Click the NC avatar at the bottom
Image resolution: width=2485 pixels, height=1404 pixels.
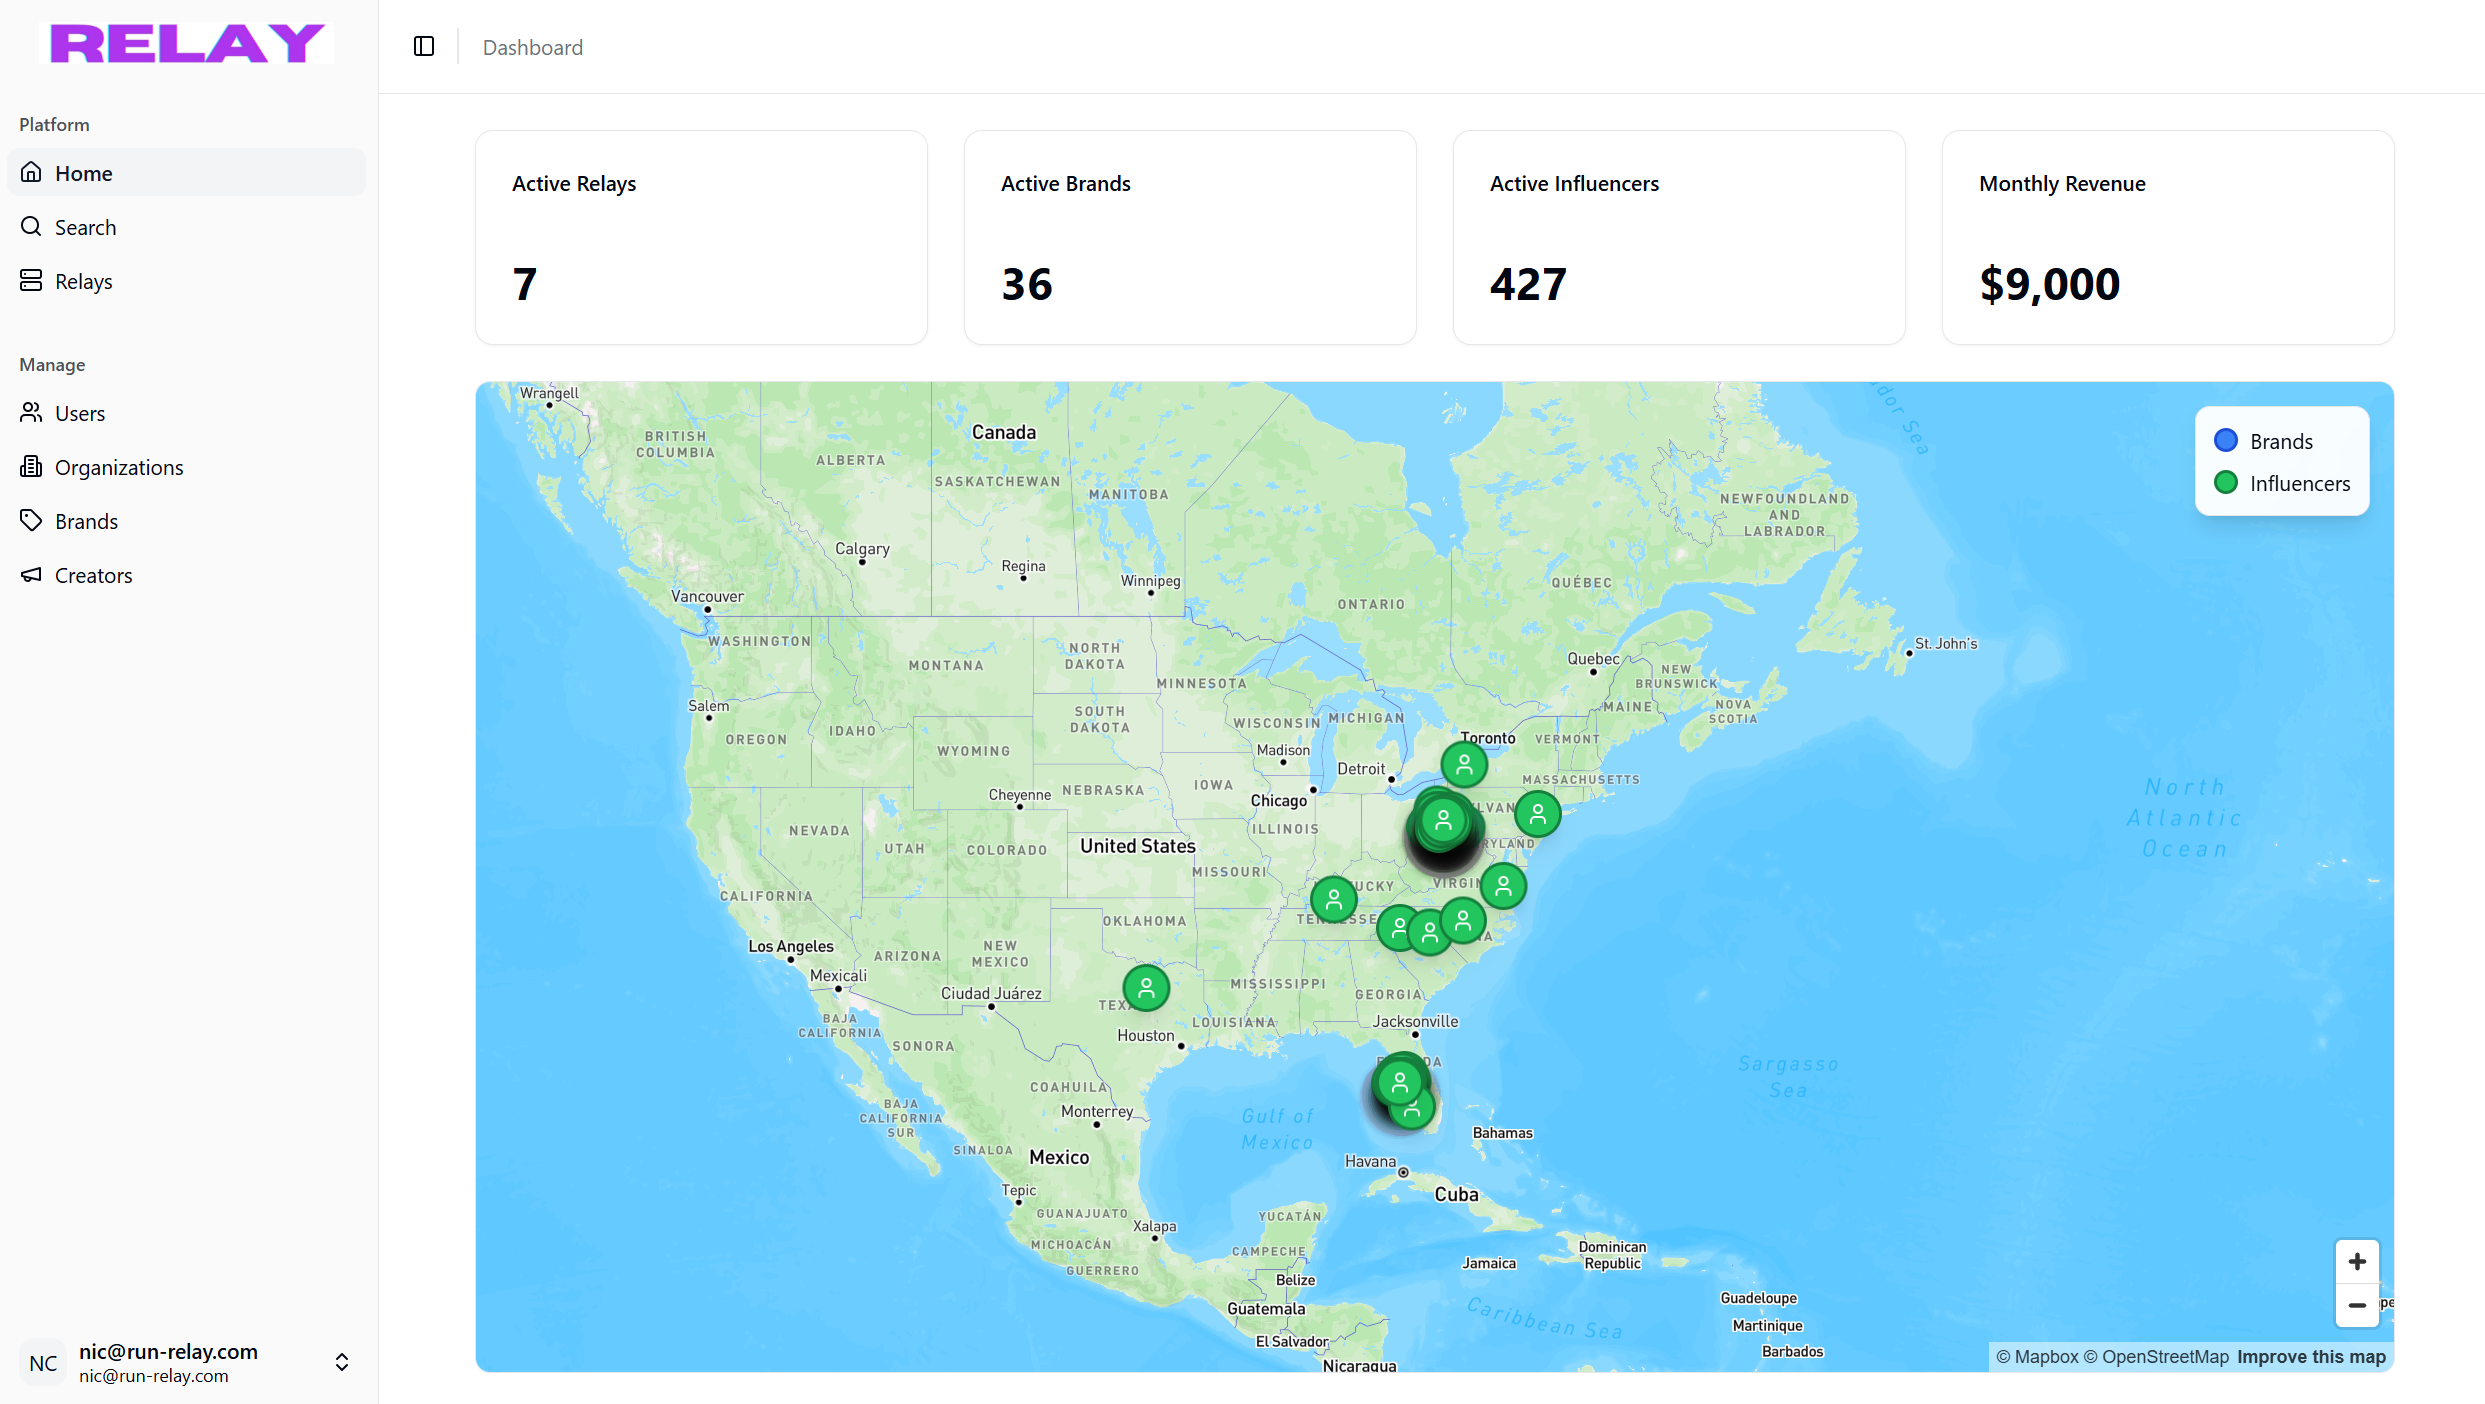42,1362
